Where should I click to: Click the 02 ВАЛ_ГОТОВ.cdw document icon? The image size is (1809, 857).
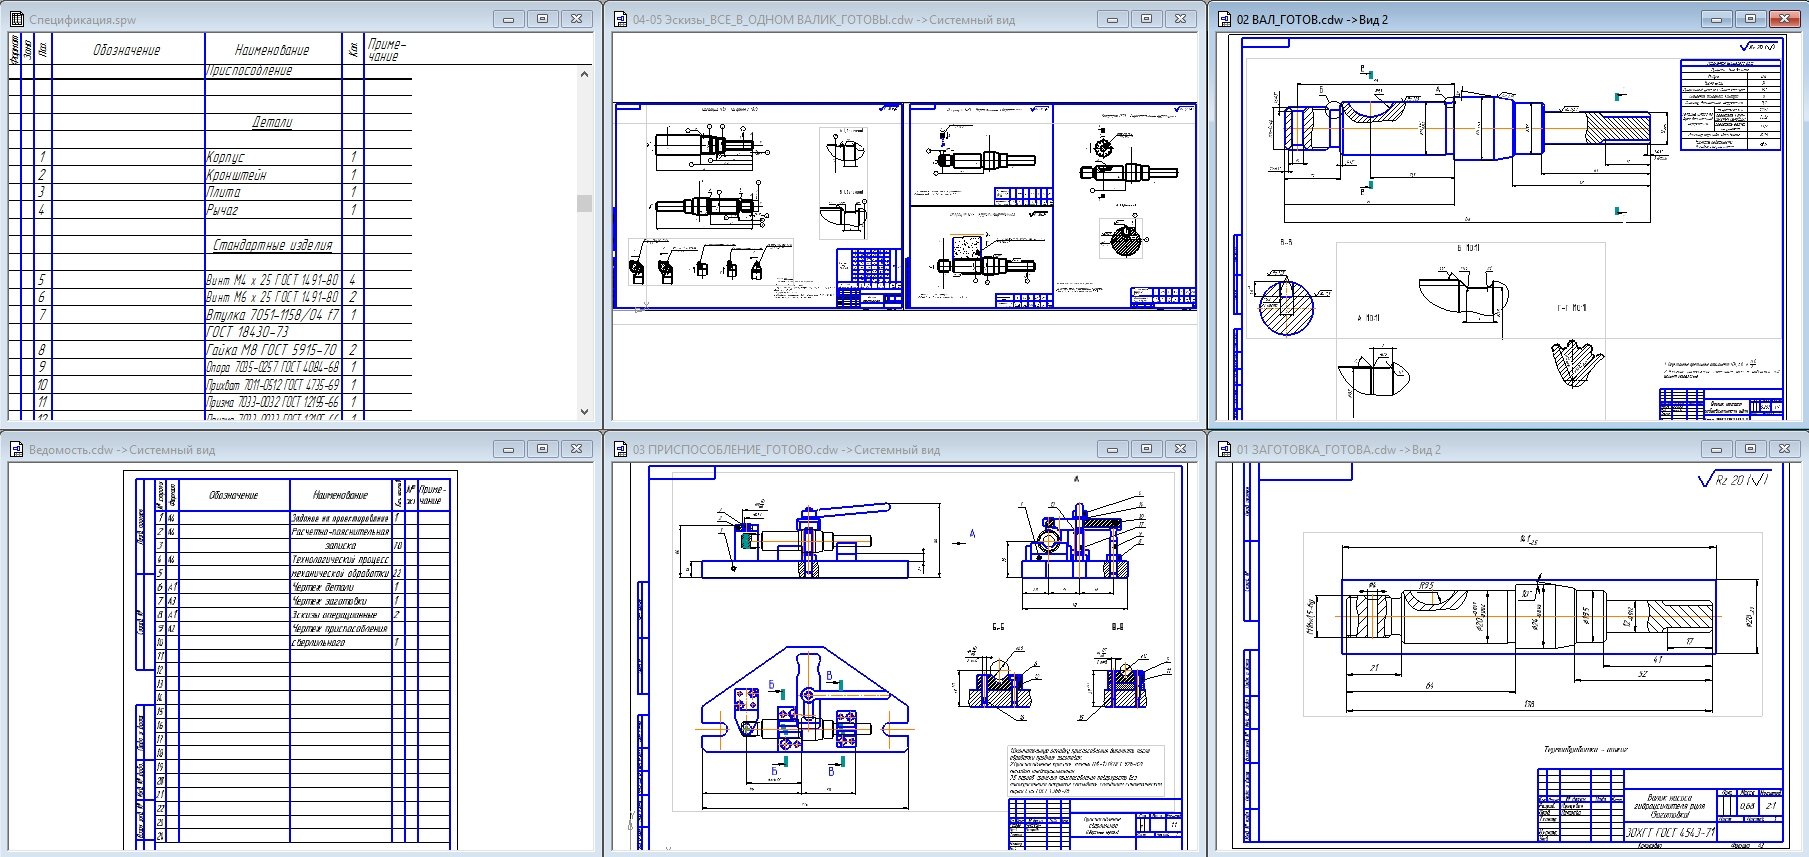coord(1224,19)
